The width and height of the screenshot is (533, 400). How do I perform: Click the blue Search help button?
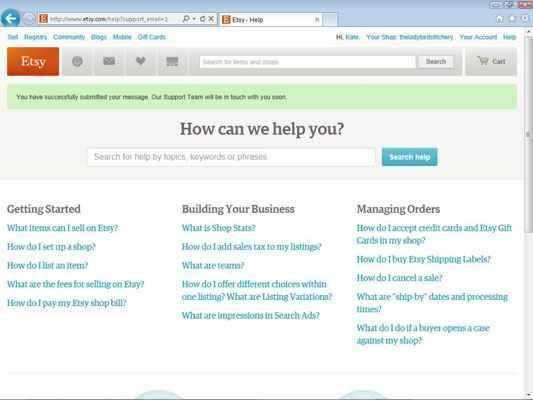[x=409, y=157]
